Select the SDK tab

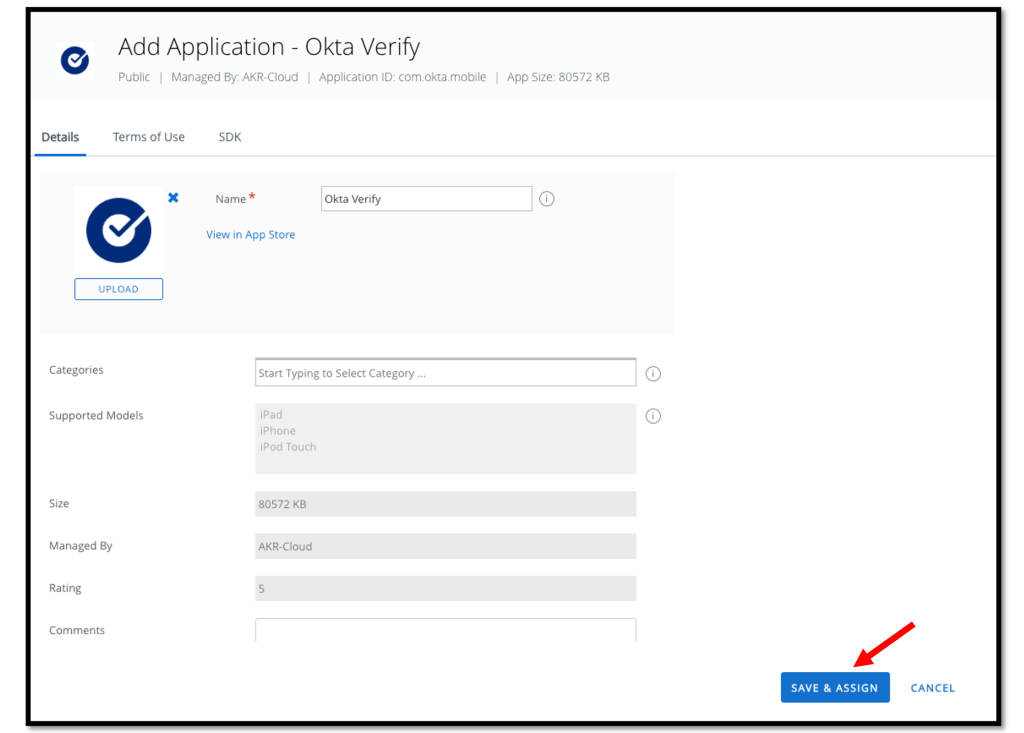pos(230,137)
